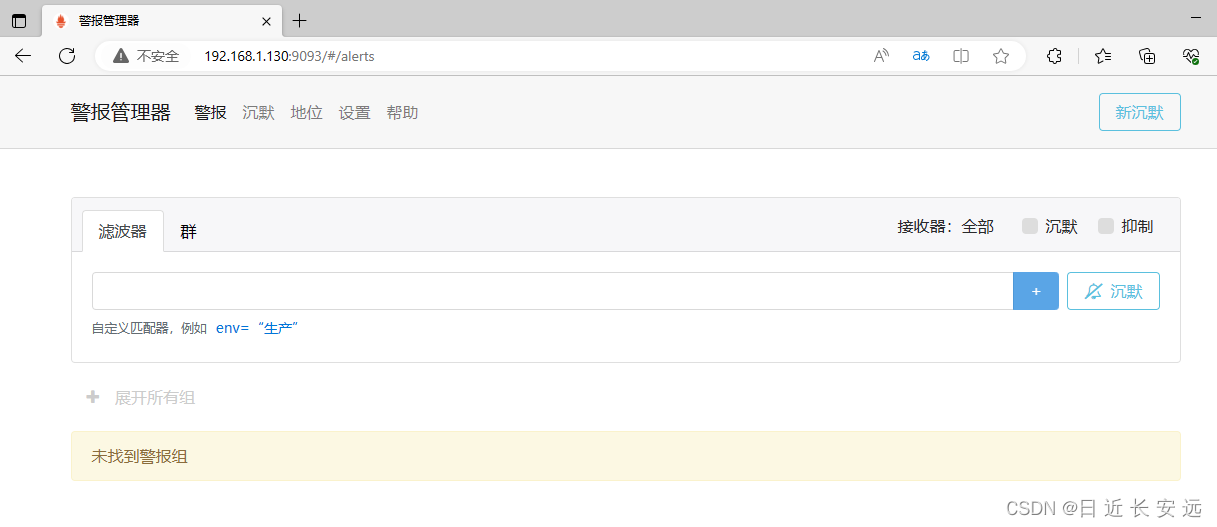Open the 帮助 nav item
This screenshot has height=527, width=1217.
[x=402, y=113]
